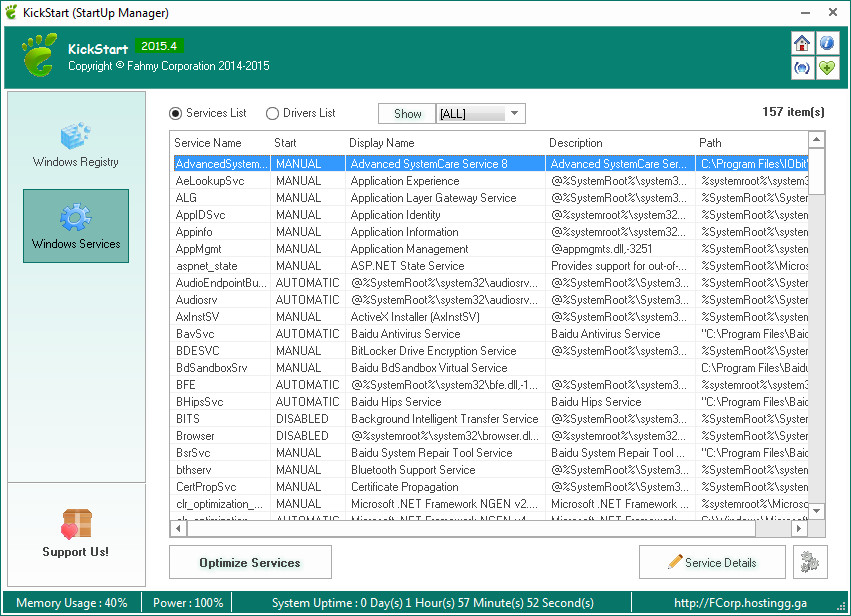The height and width of the screenshot is (616, 851).
Task: Open the FCorp.hostingg.ga link
Action: pos(740,603)
